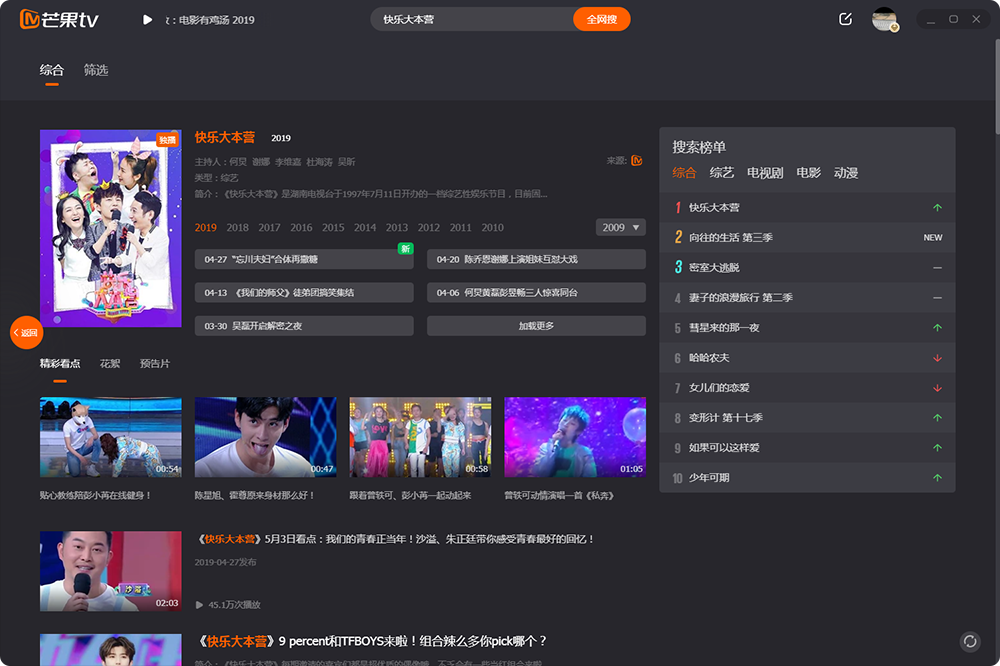Viewport: 1000px width, 666px height.
Task: Select 电视剧 in the search ranking tabs
Action: 765,172
